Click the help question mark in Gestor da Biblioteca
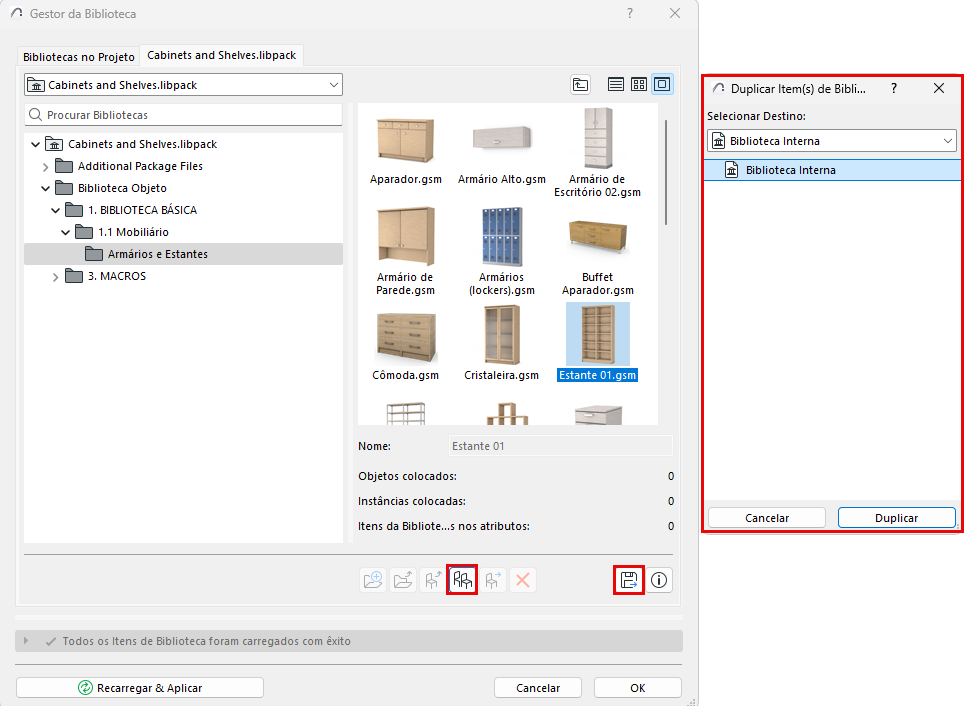 [x=630, y=14]
